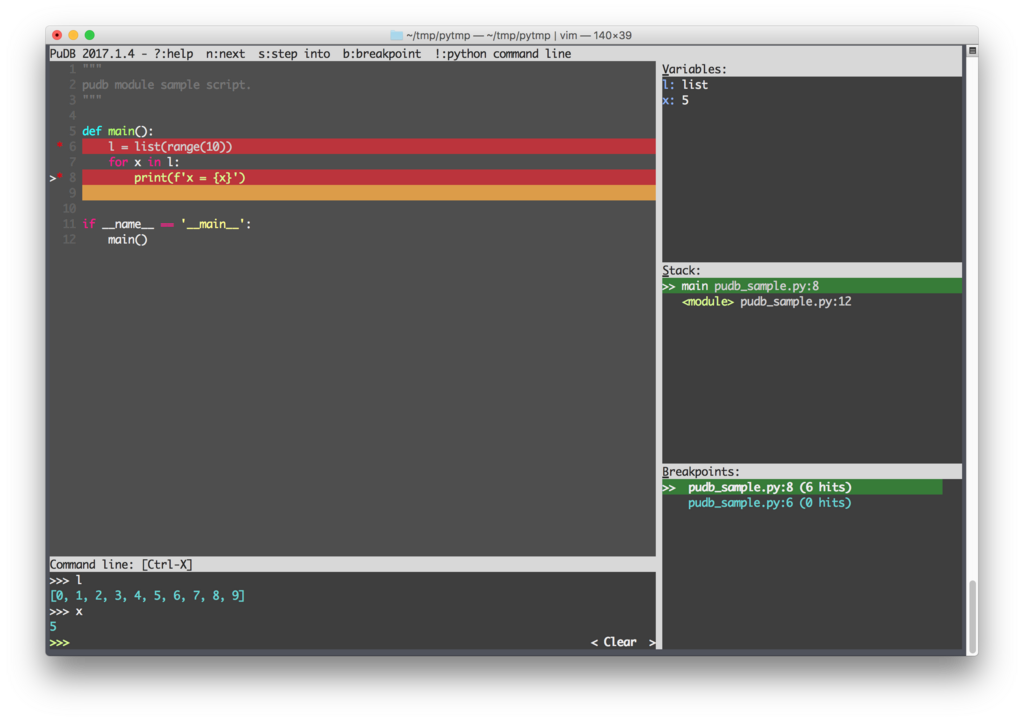Click the breakpoint marker on line 6
This screenshot has width=1024, height=721.
click(x=59, y=145)
